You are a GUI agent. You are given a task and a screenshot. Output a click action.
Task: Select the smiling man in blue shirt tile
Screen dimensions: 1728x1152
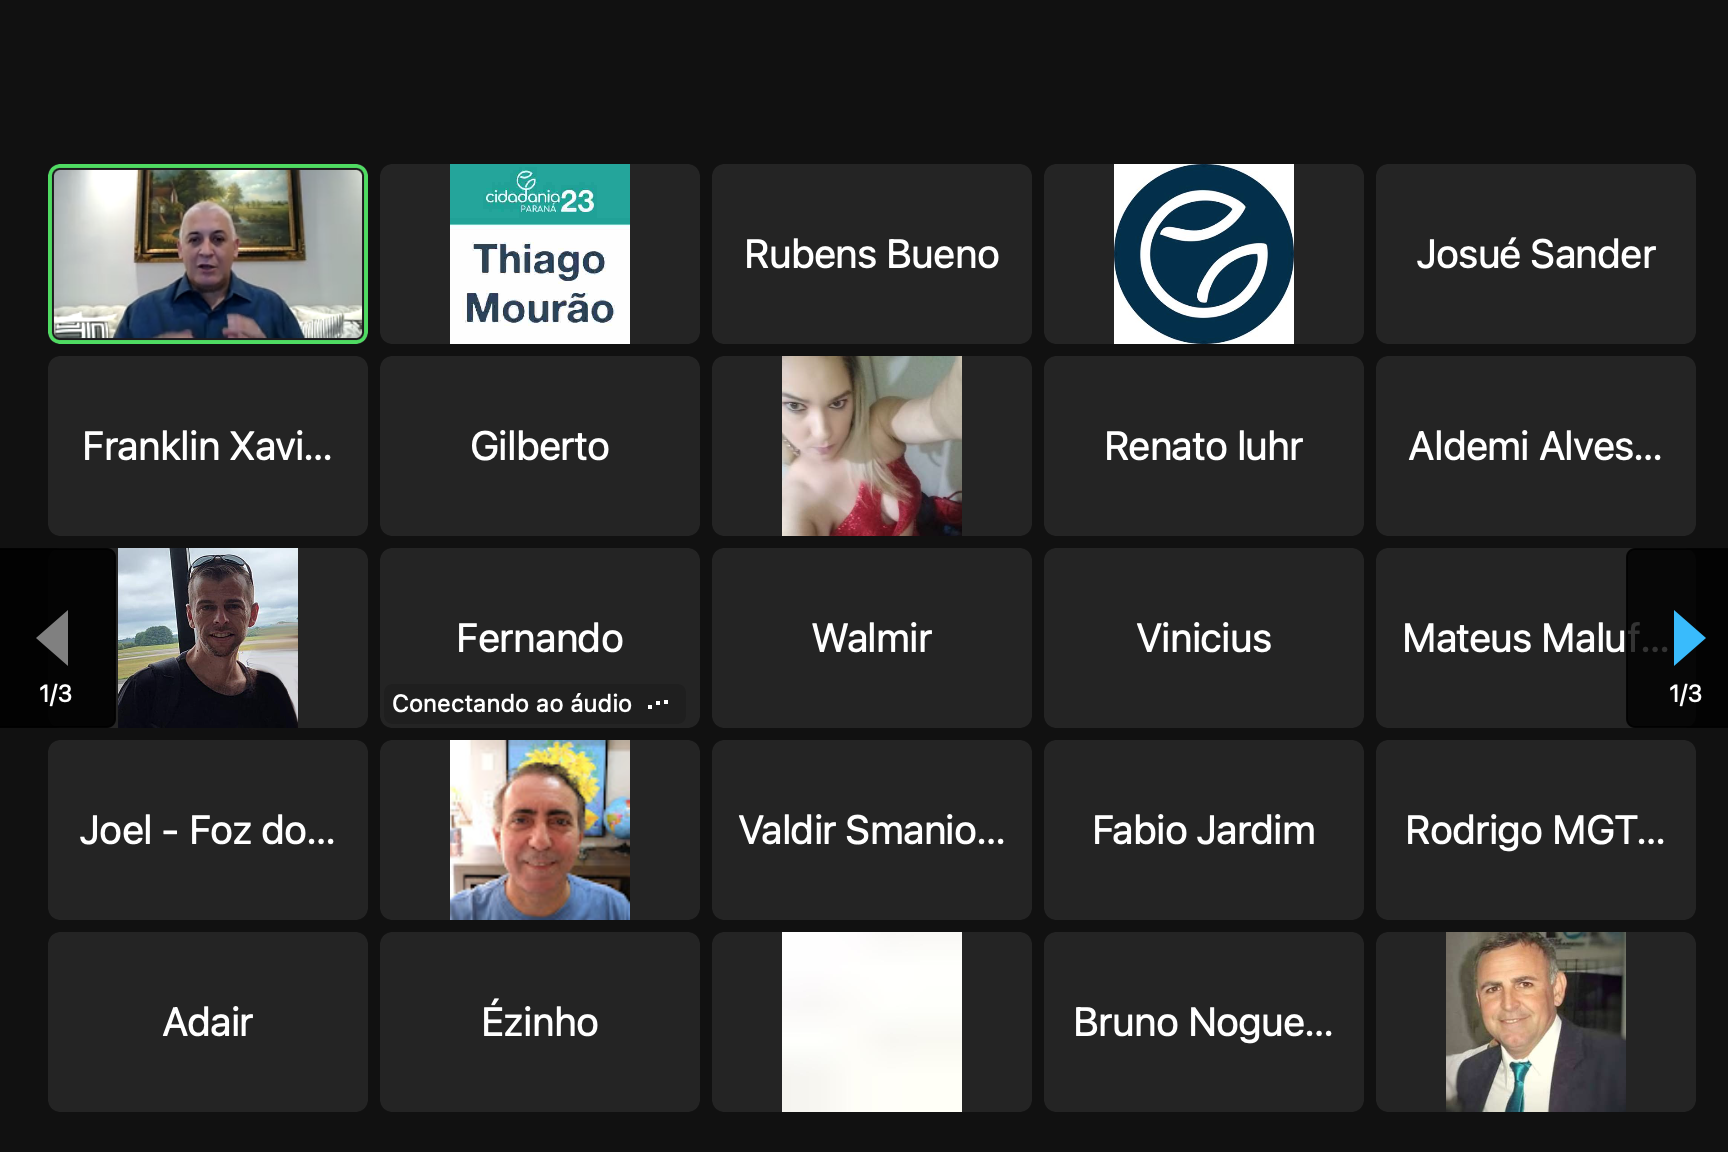pos(540,830)
